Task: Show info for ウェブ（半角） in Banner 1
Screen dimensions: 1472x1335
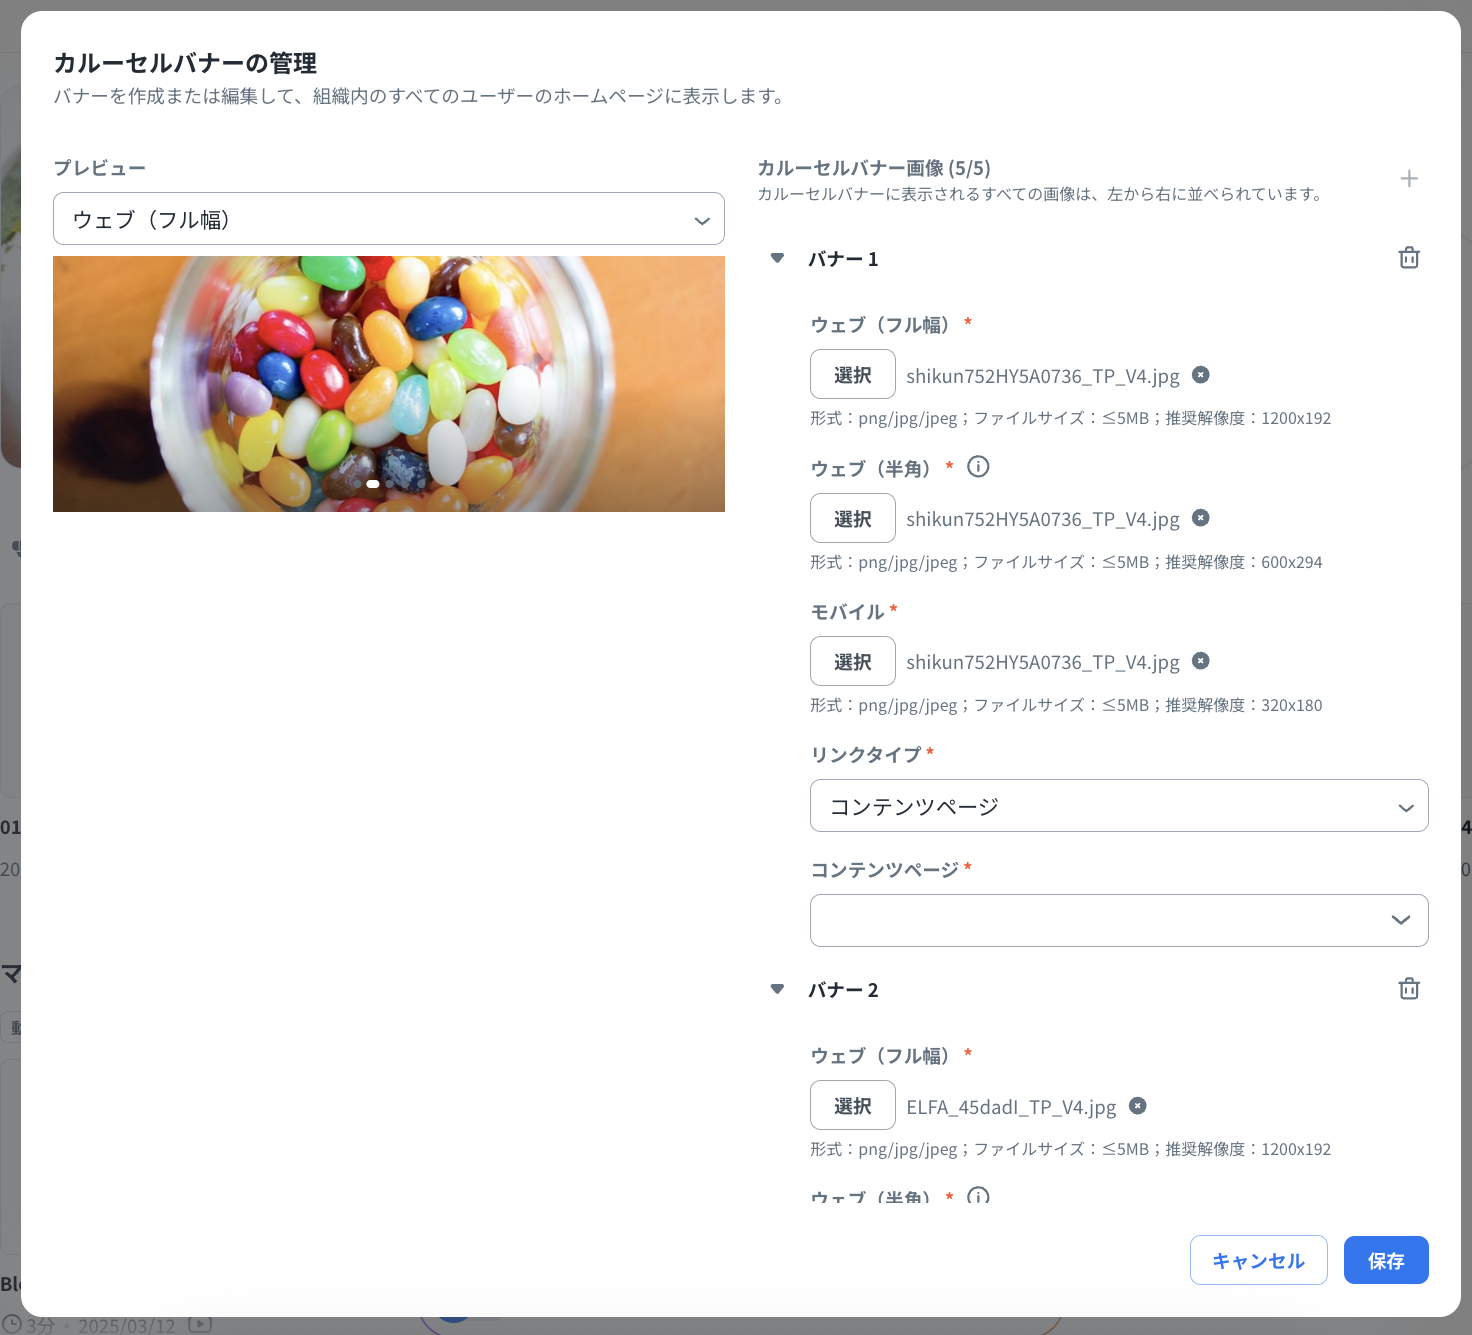Action: click(x=978, y=467)
